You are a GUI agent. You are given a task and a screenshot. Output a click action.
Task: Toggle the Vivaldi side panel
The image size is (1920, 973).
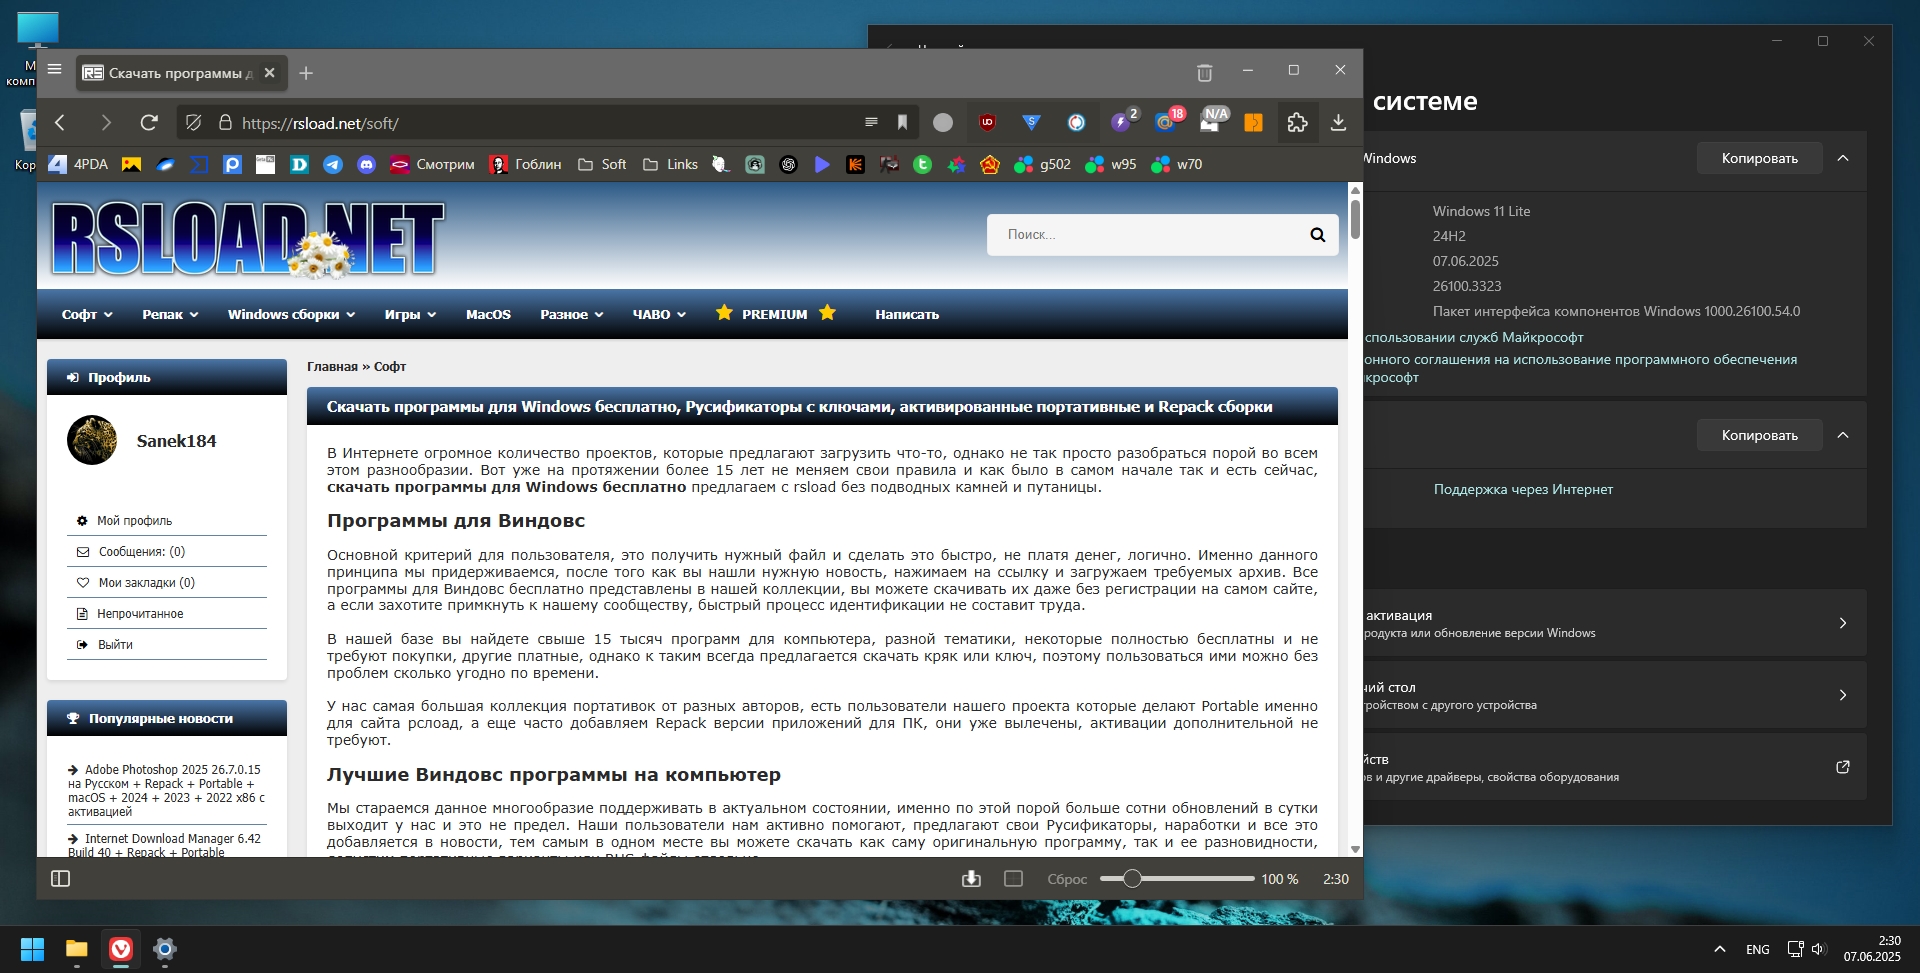point(60,879)
